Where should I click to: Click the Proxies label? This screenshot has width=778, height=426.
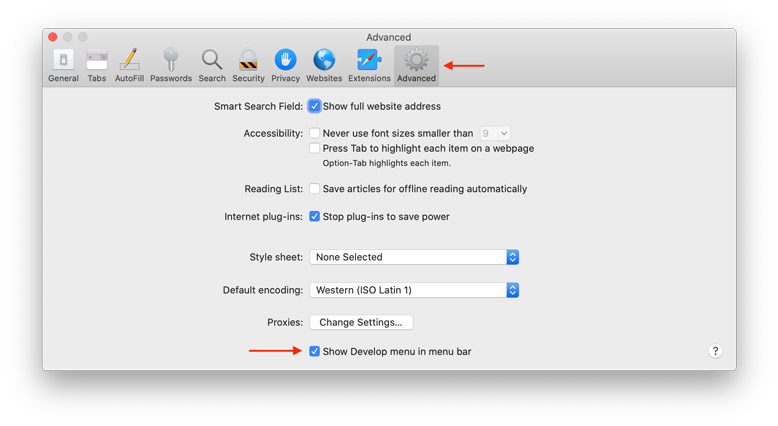pyautogui.click(x=285, y=322)
